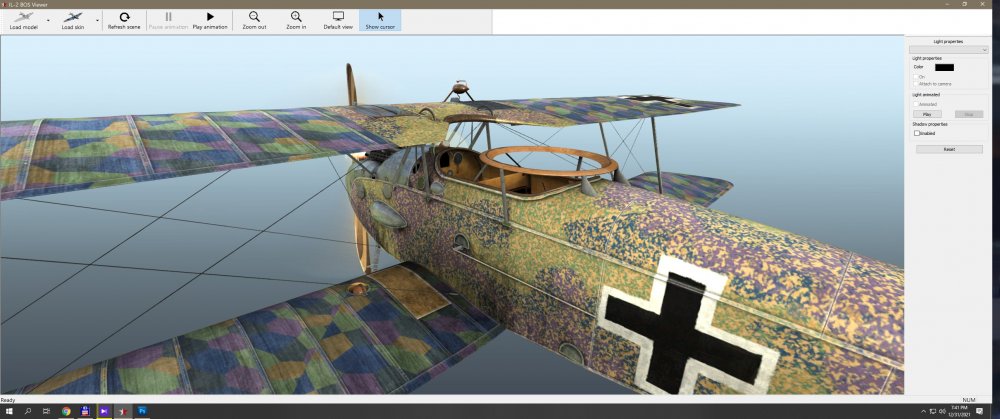The width and height of the screenshot is (1000, 419).
Task: Reset to Default view
Action: pyautogui.click(x=338, y=19)
